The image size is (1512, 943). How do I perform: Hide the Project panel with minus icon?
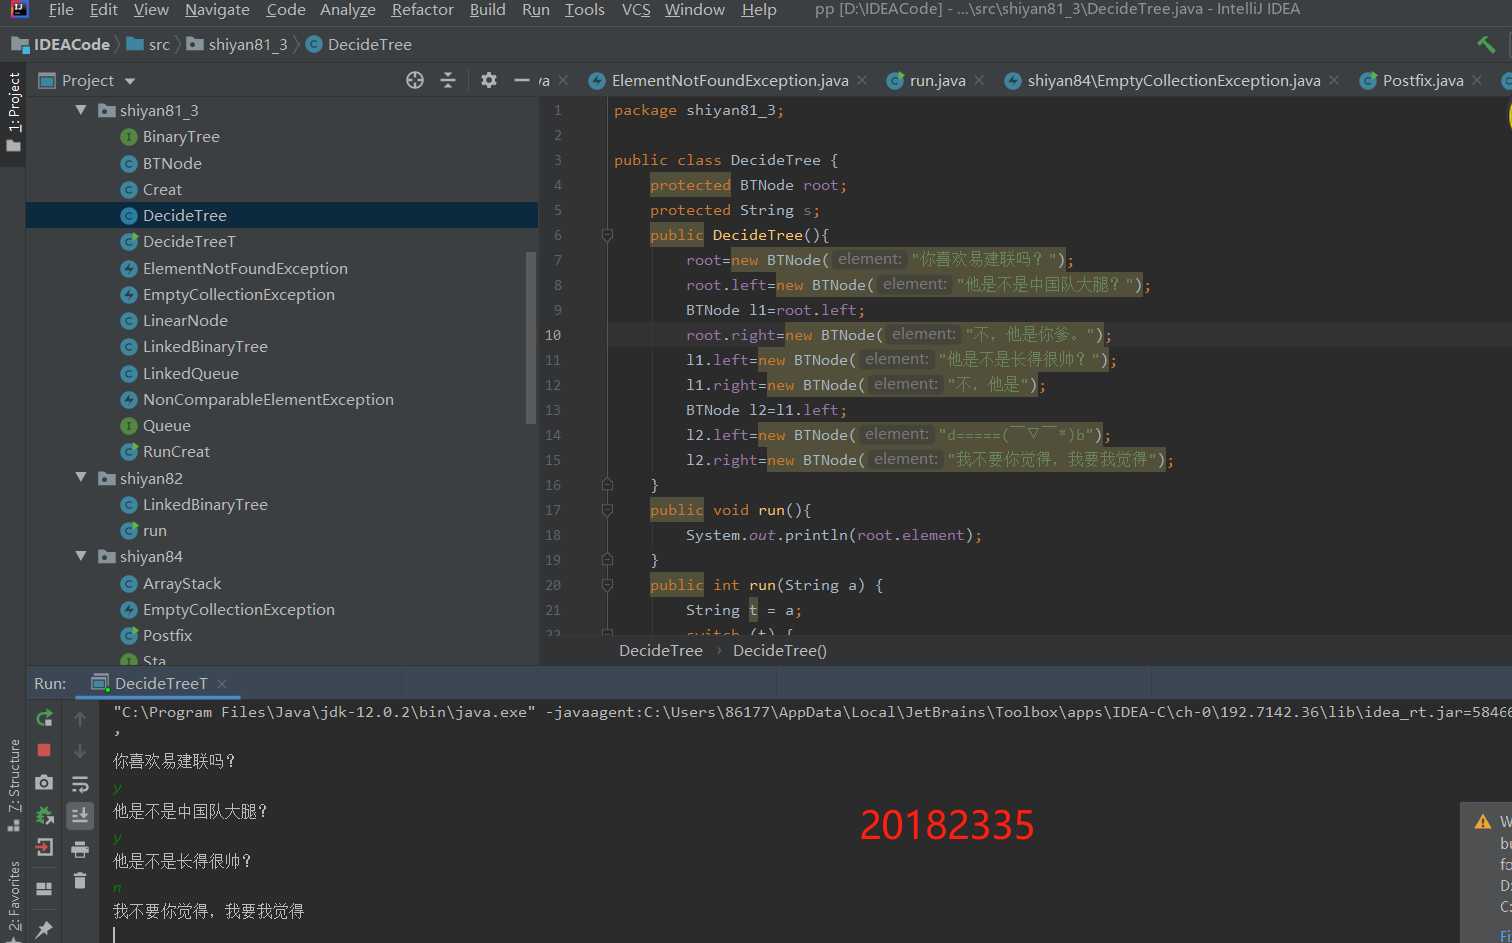click(x=521, y=80)
